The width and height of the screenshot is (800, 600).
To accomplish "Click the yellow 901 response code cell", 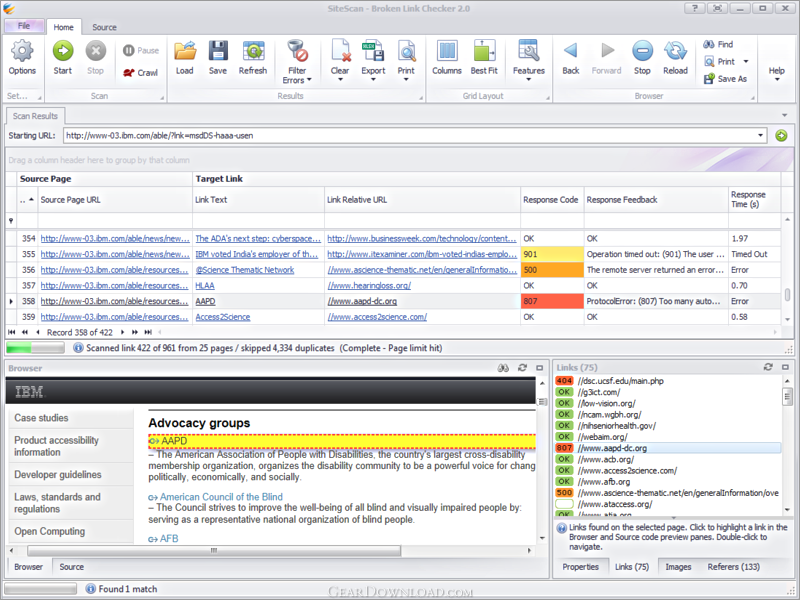I will tap(552, 254).
